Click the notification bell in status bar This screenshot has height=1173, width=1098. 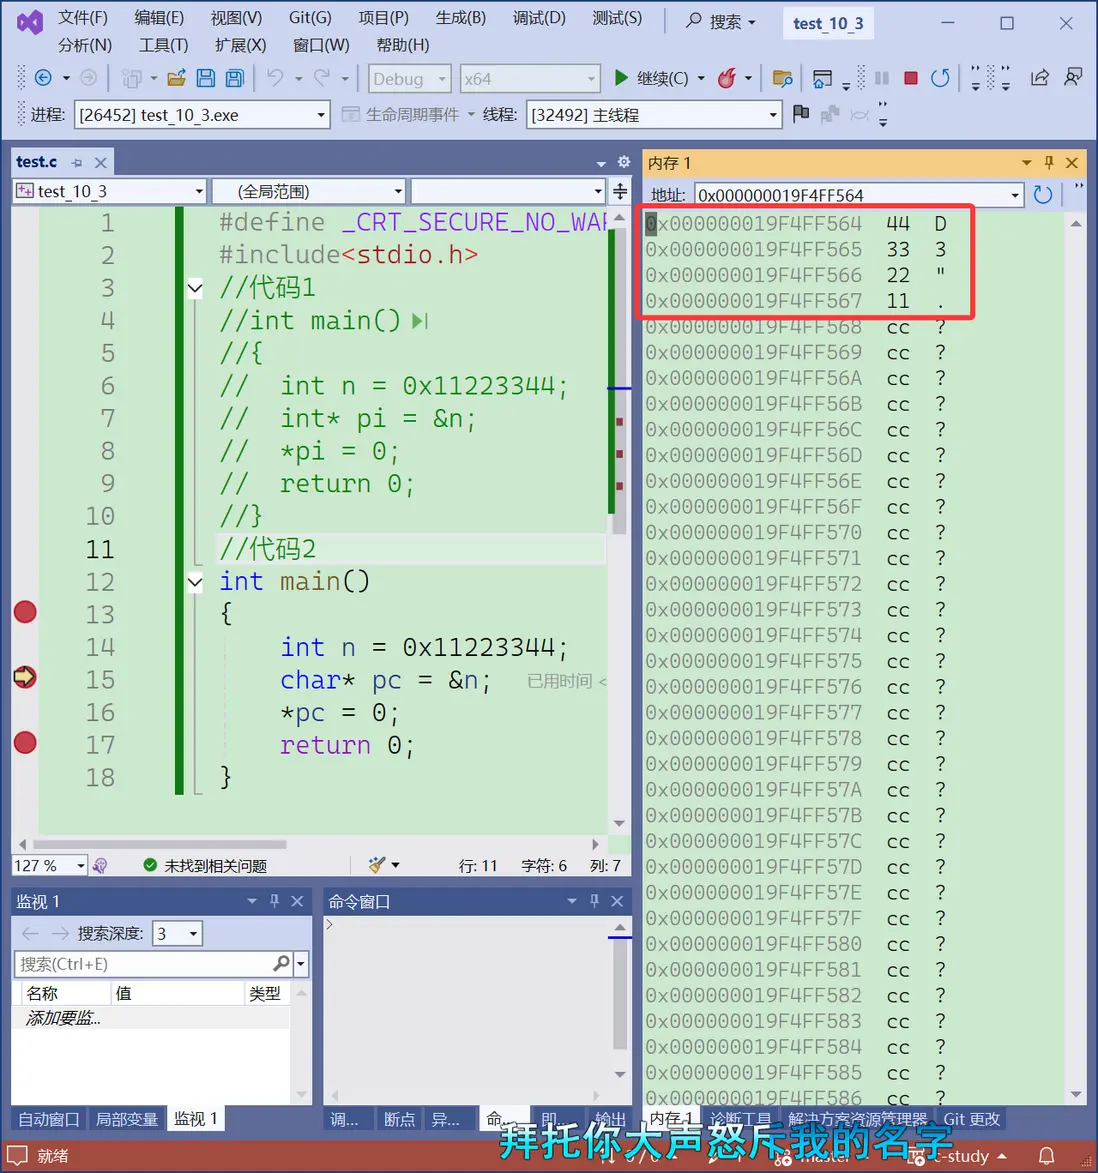click(1046, 1156)
